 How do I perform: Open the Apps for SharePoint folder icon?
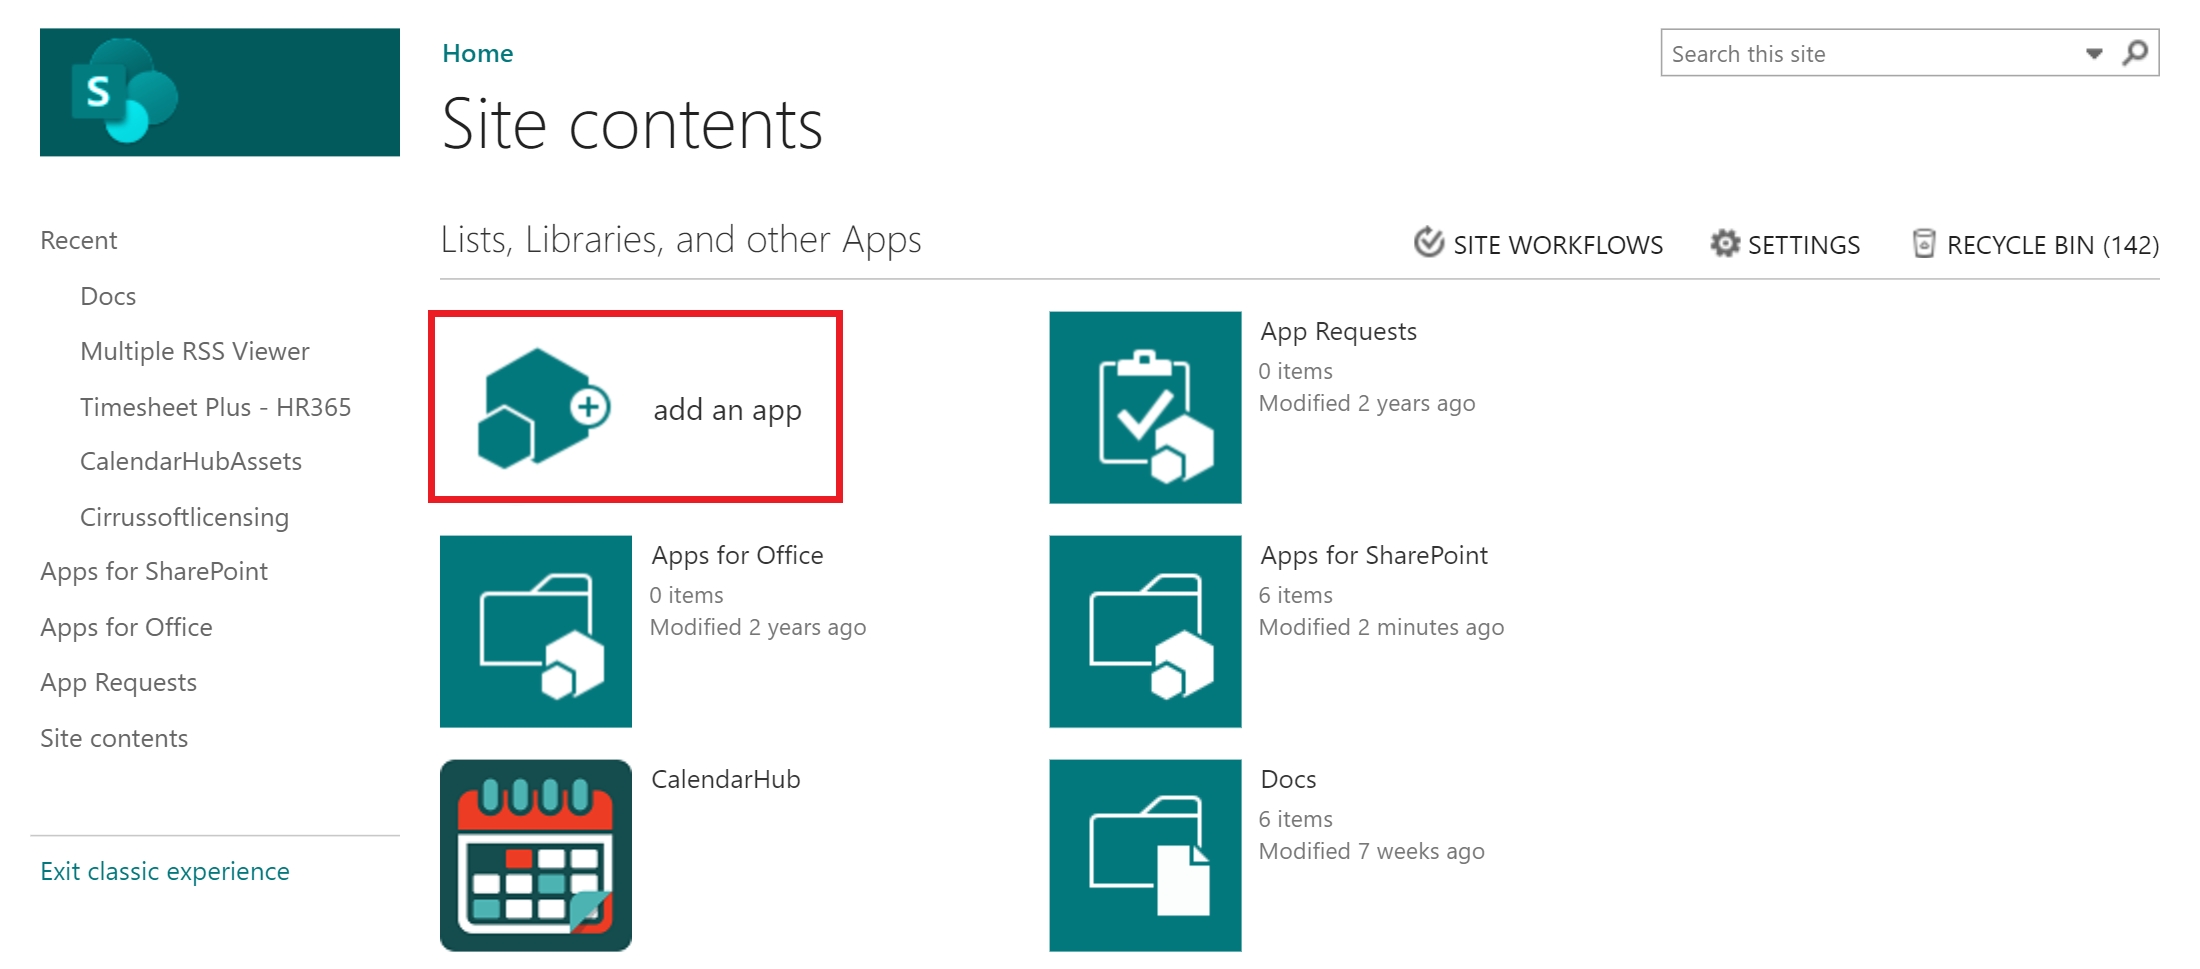pyautogui.click(x=1145, y=631)
